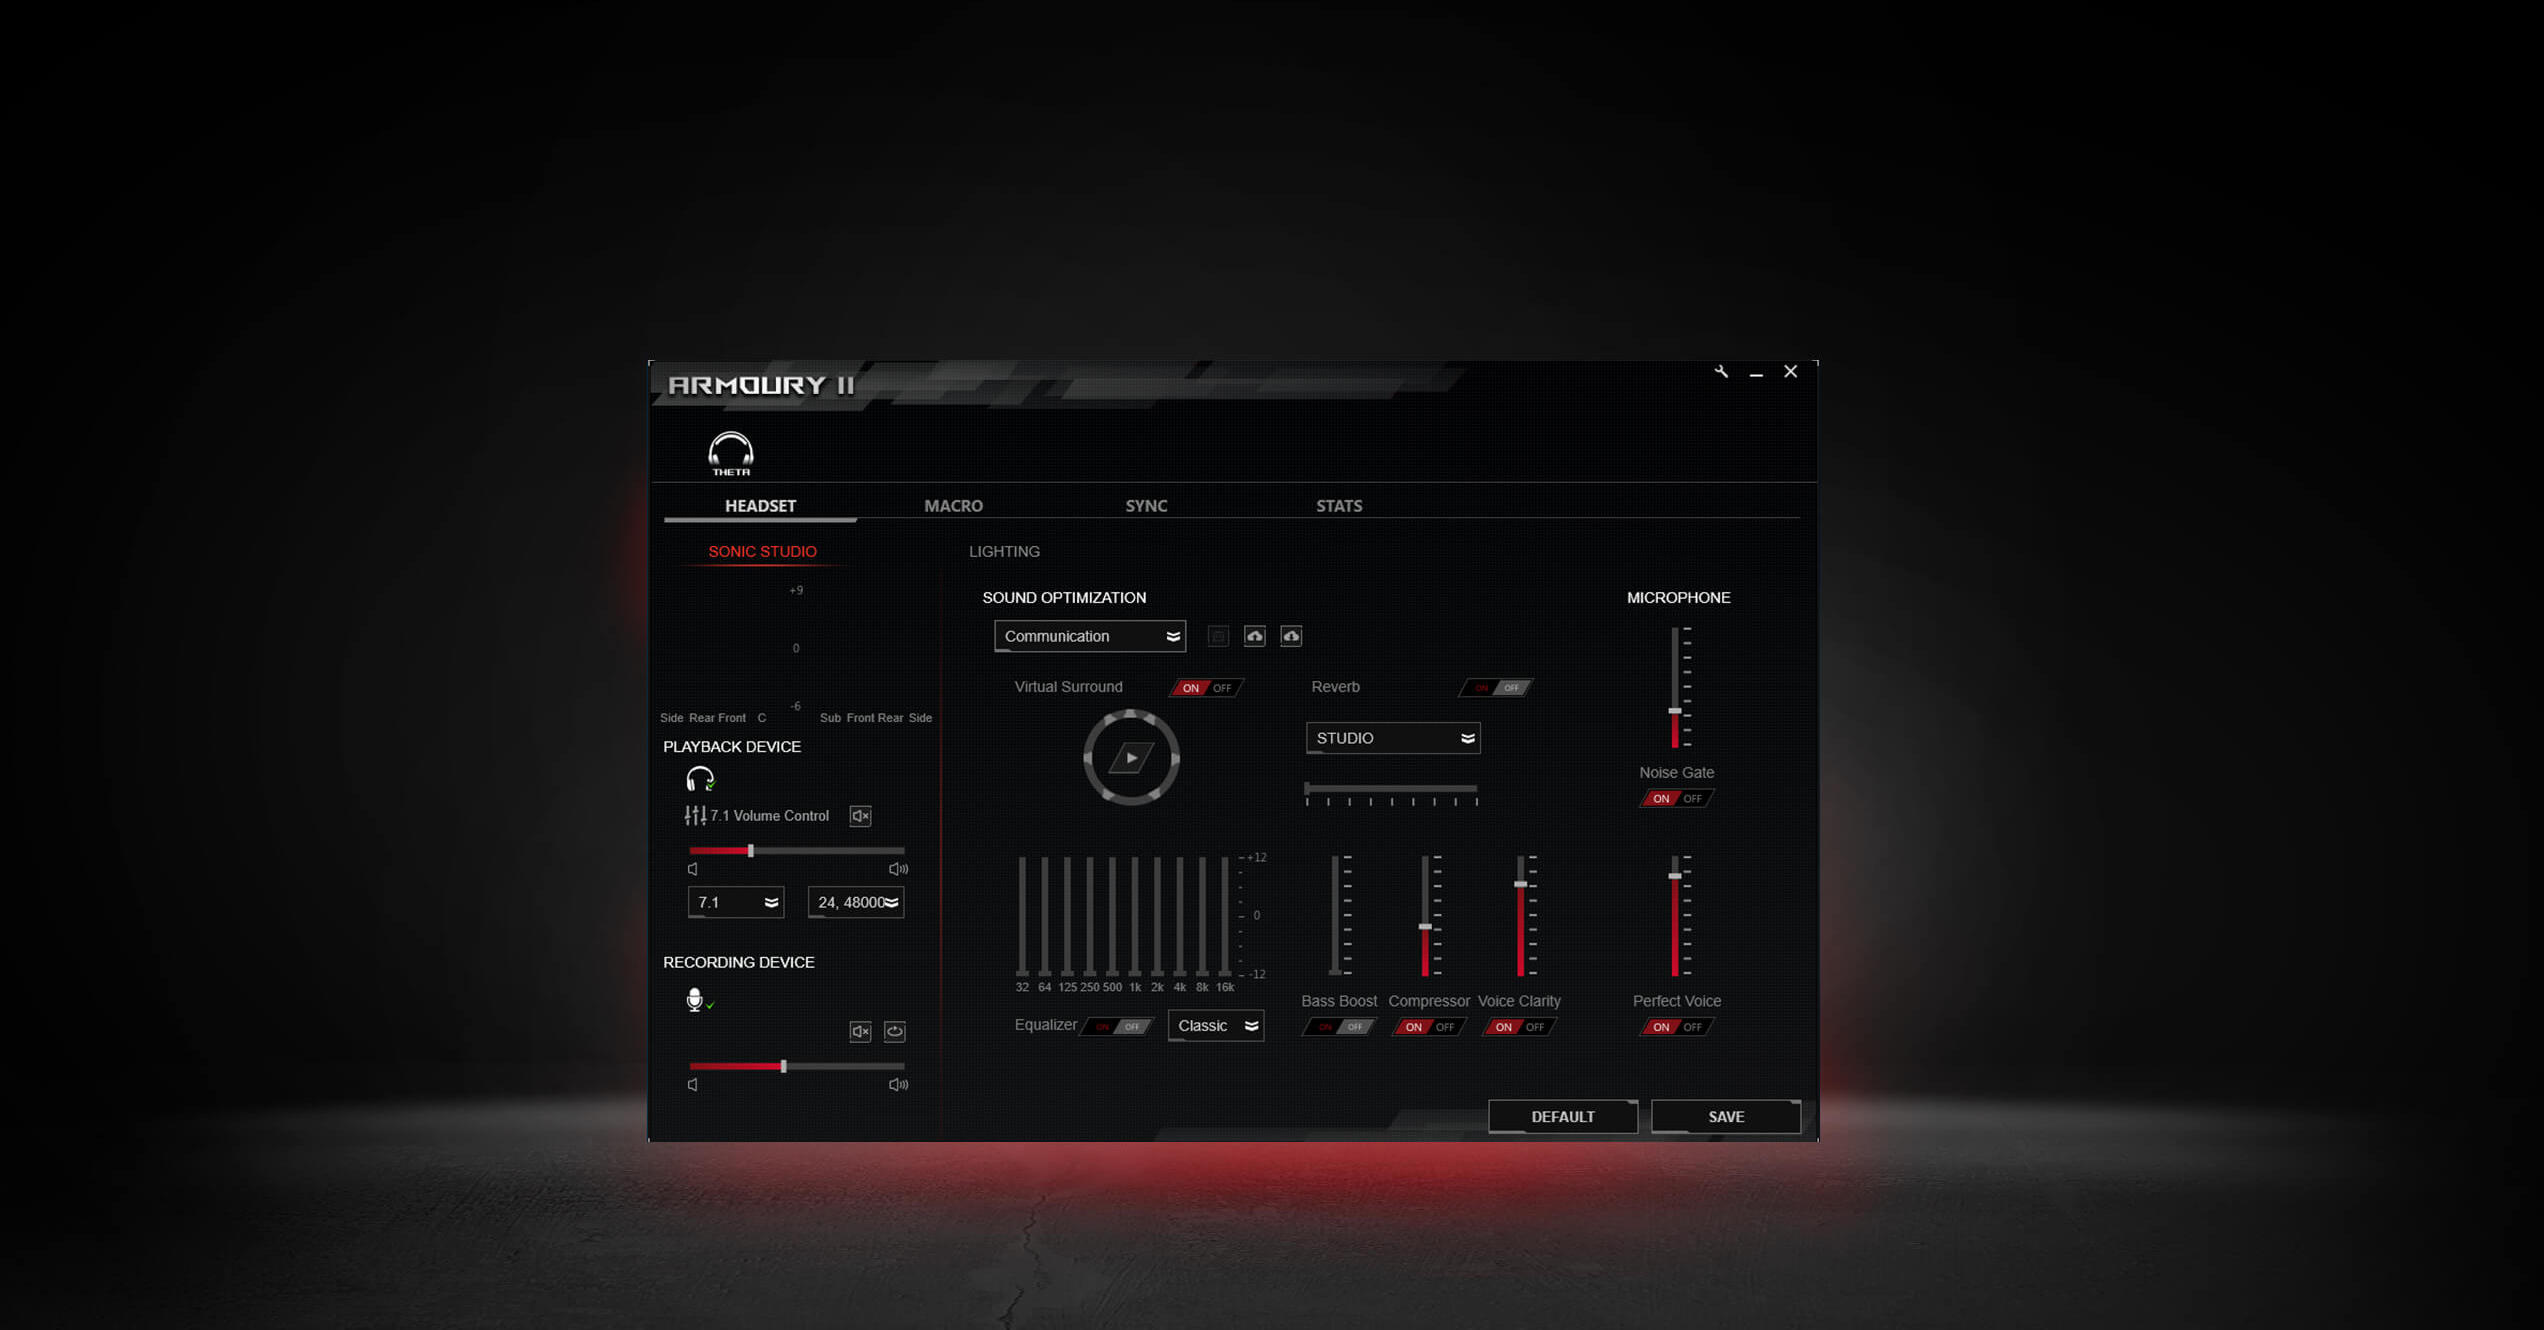This screenshot has width=2544, height=1330.
Task: Switch to the MACRO tab
Action: click(954, 505)
